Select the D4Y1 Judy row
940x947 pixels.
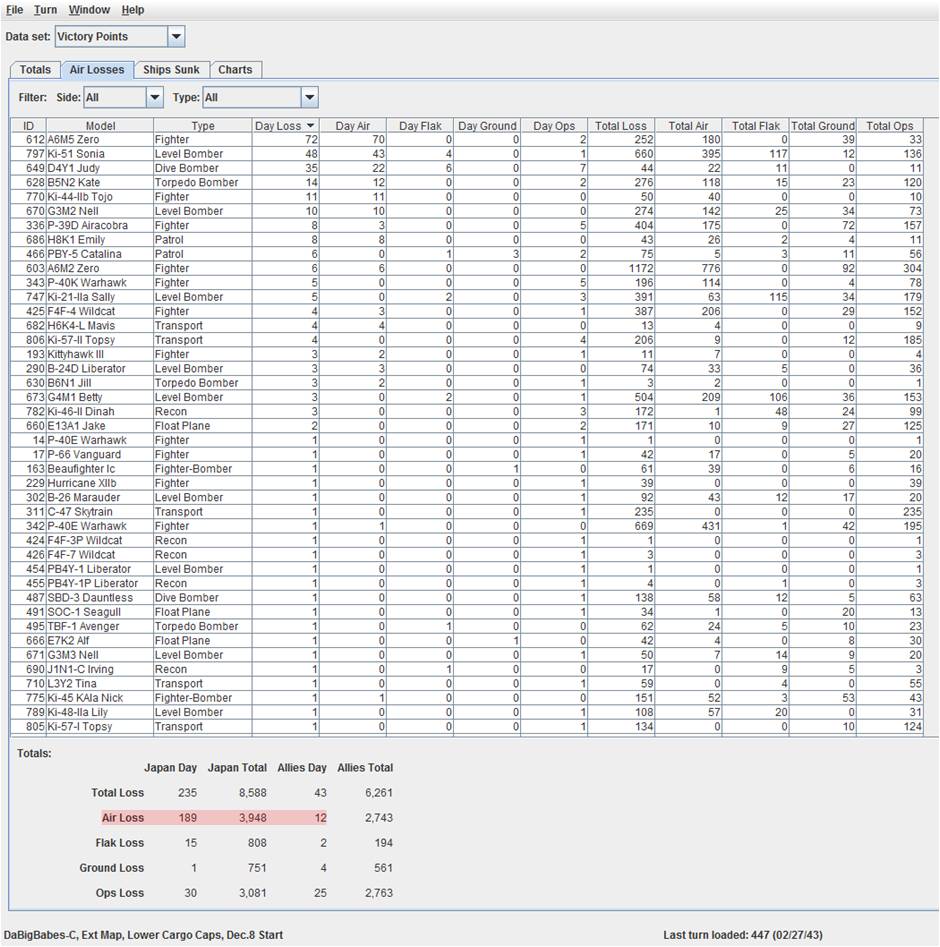[x=467, y=168]
